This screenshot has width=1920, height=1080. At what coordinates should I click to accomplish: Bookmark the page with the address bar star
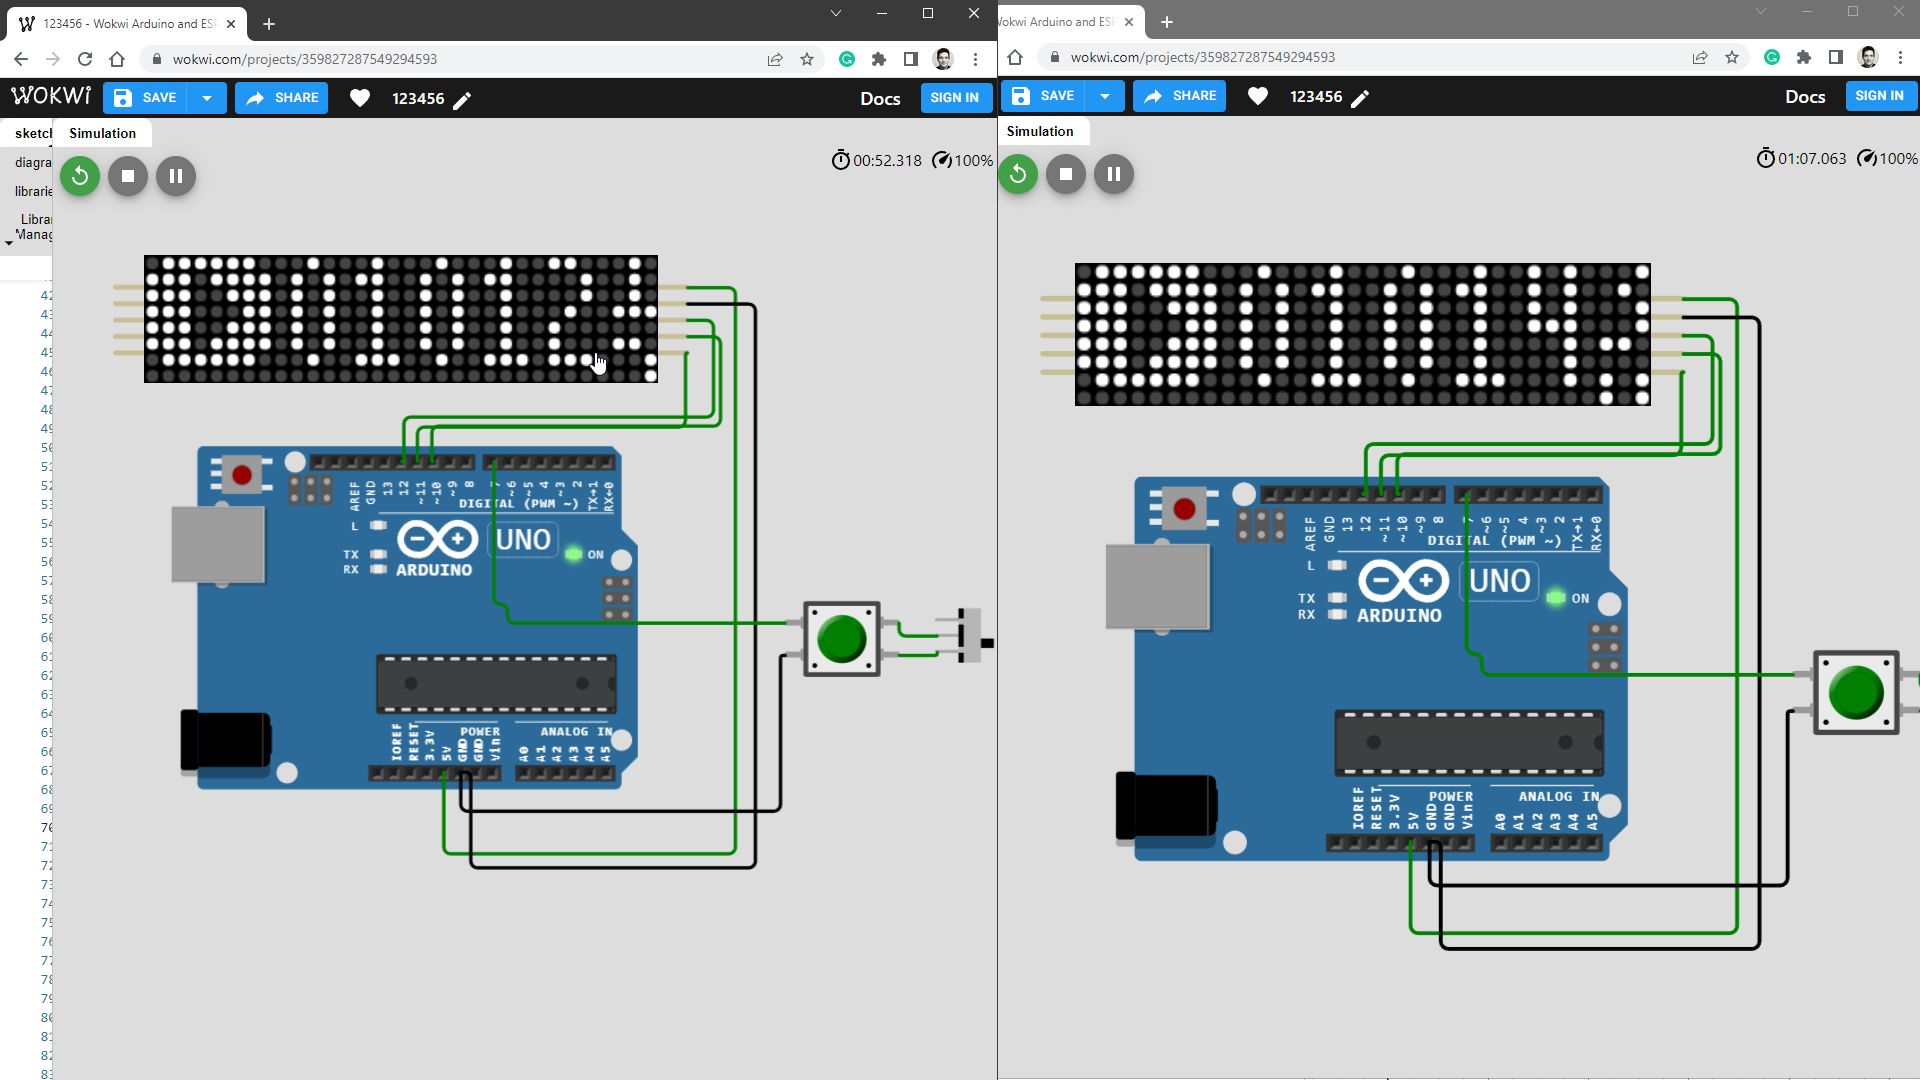tap(807, 59)
